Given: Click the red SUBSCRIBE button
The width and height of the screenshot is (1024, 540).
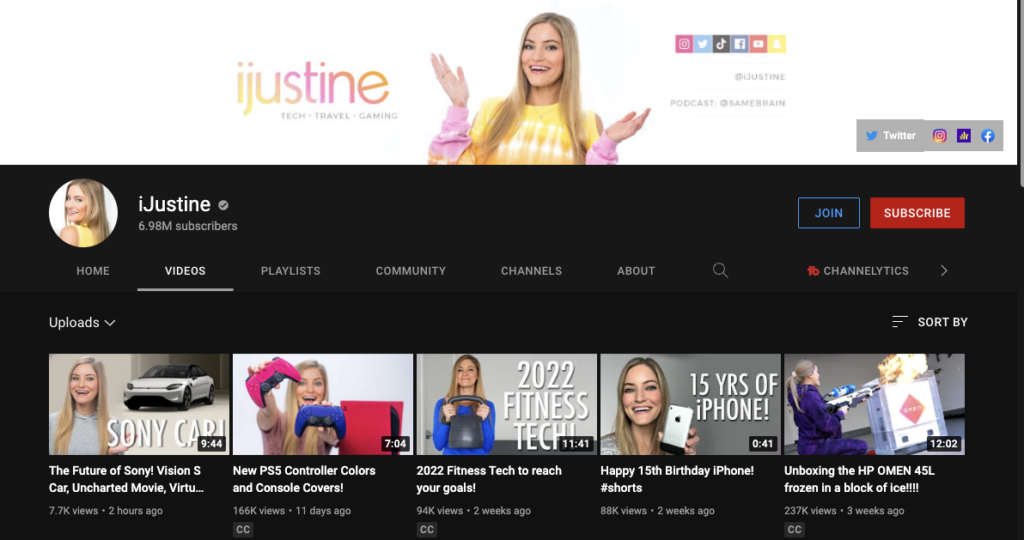Looking at the screenshot, I should (x=917, y=213).
